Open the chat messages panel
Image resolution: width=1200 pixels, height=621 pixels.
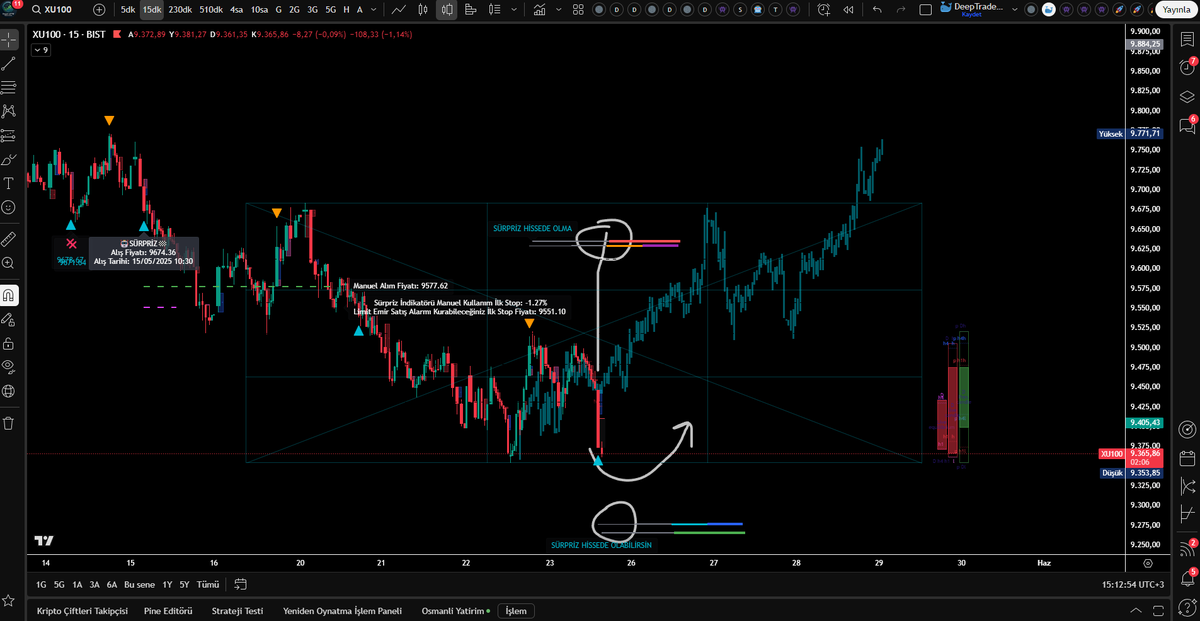(x=1188, y=126)
